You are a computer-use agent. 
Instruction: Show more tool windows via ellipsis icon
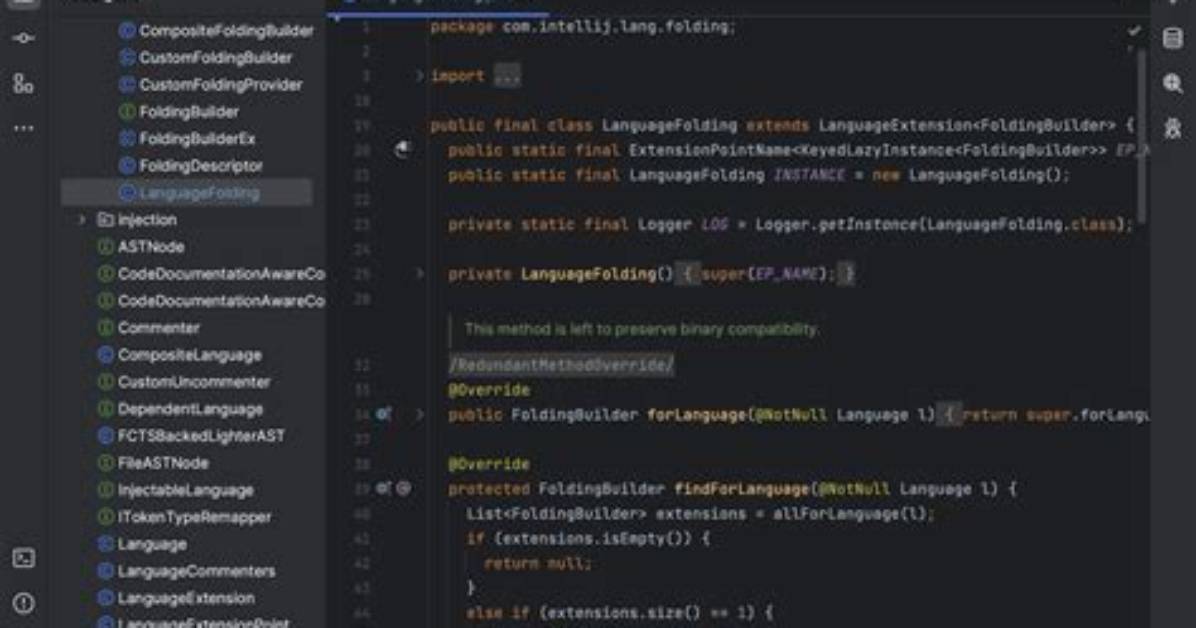point(23,128)
